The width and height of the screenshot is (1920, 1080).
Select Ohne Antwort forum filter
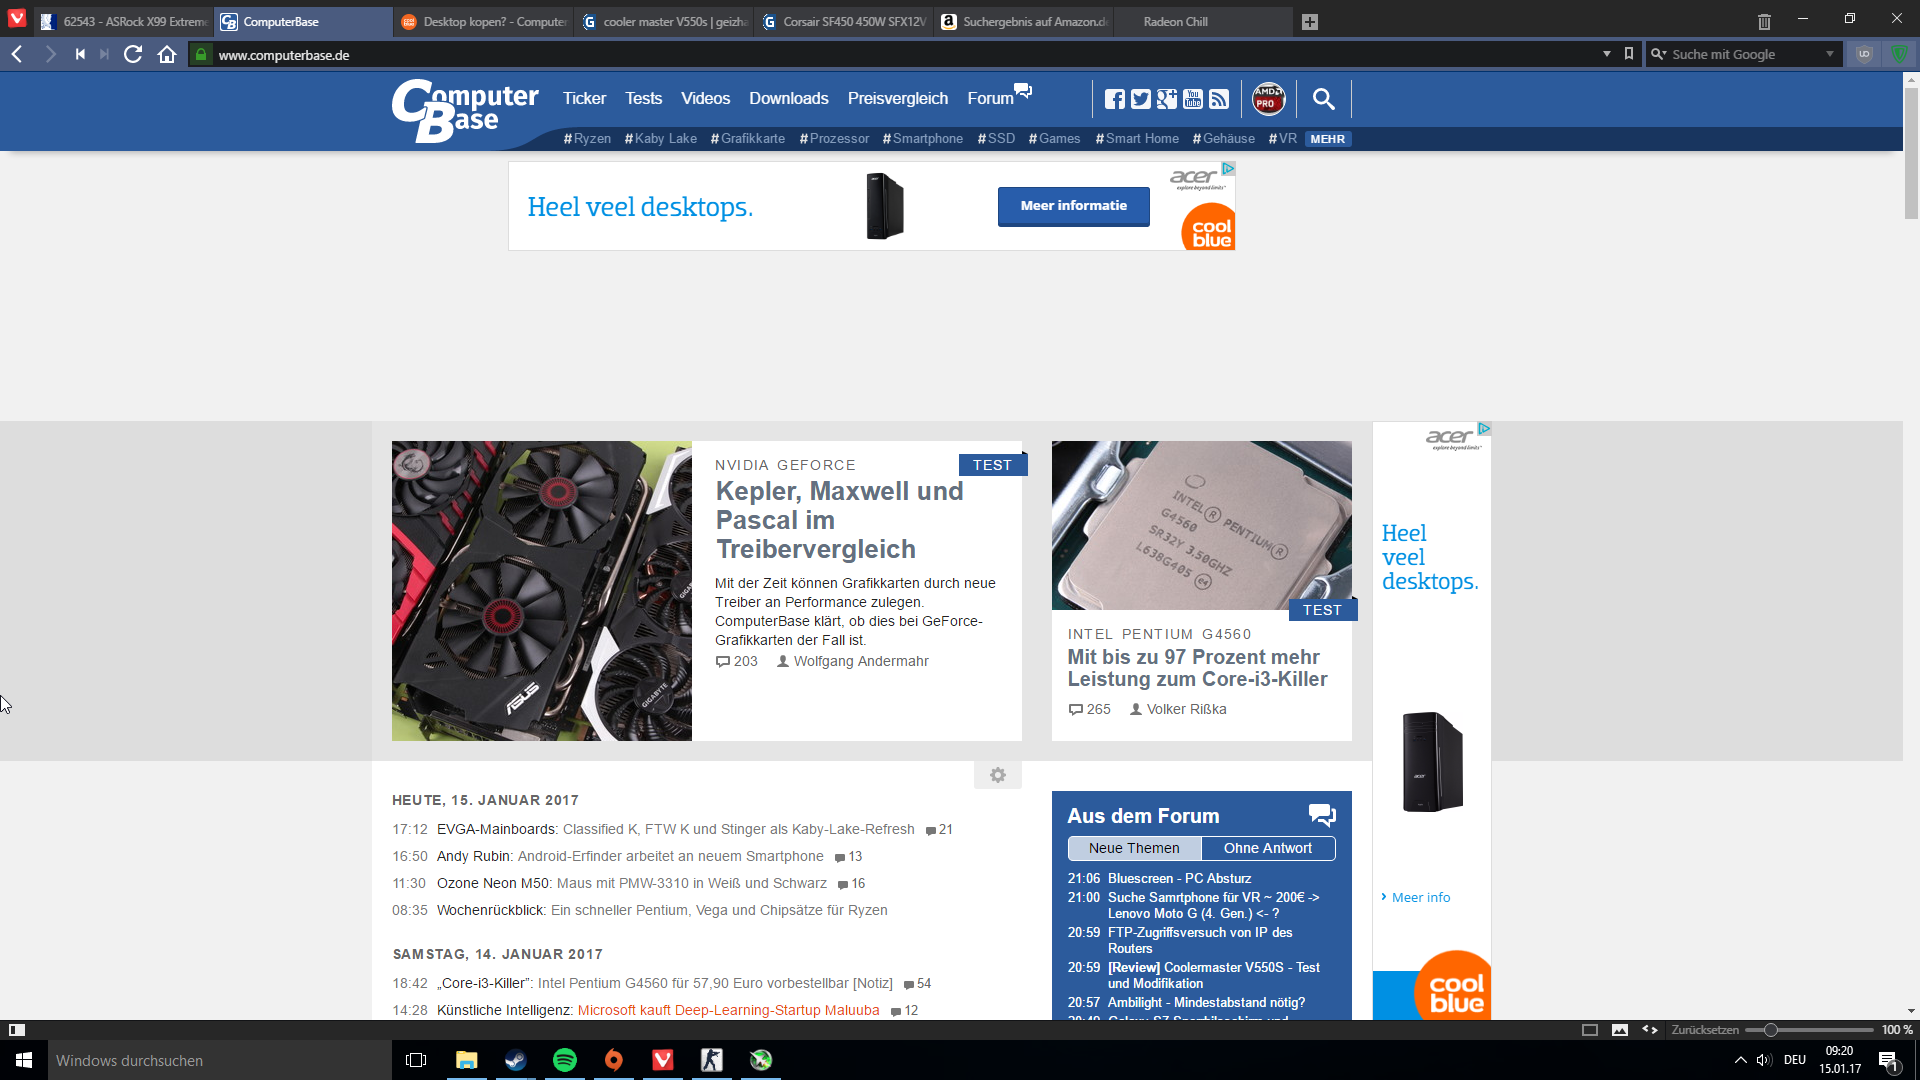coord(1267,848)
